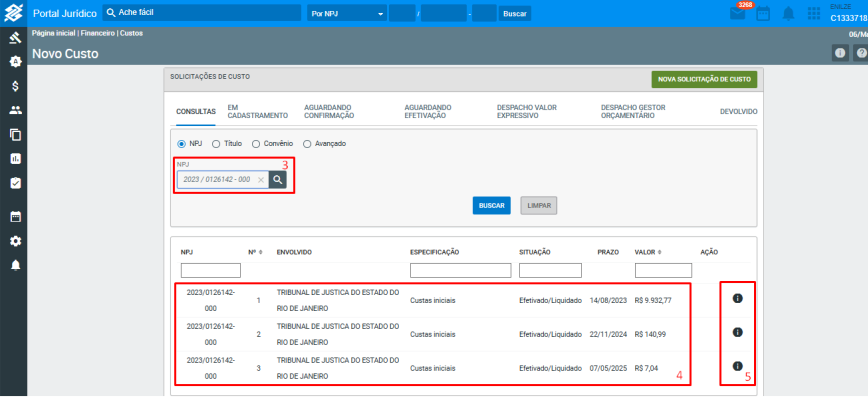
Task: Open the dollar sign Financeiro sidebar icon
Action: 16,86
